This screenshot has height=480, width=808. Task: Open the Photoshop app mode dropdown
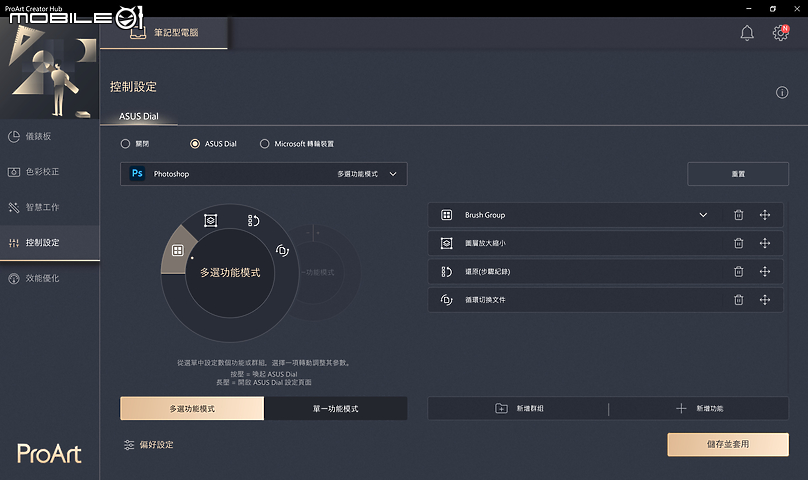click(x=264, y=174)
